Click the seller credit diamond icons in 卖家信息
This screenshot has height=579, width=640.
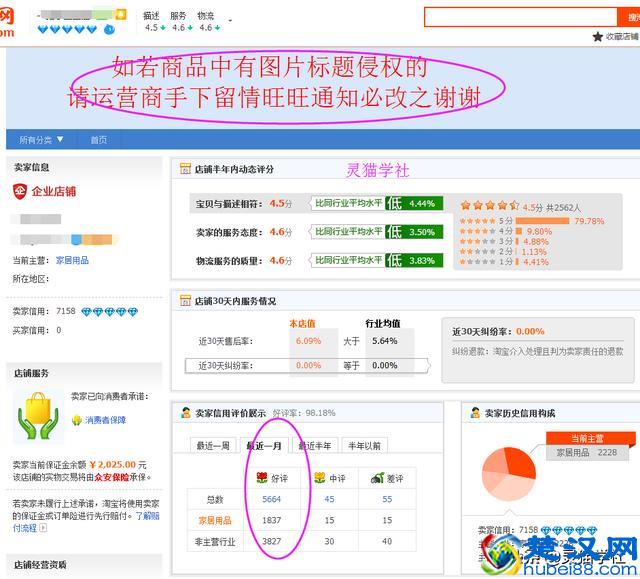click(109, 312)
